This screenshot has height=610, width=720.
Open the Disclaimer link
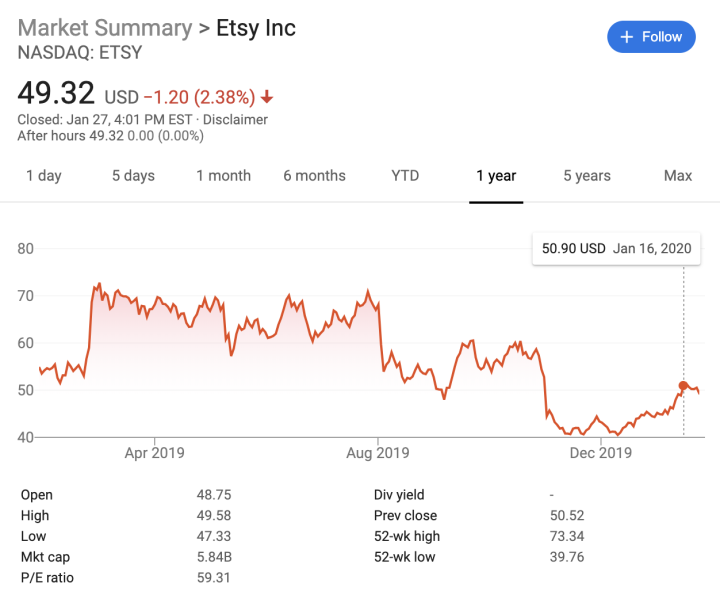tap(235, 119)
